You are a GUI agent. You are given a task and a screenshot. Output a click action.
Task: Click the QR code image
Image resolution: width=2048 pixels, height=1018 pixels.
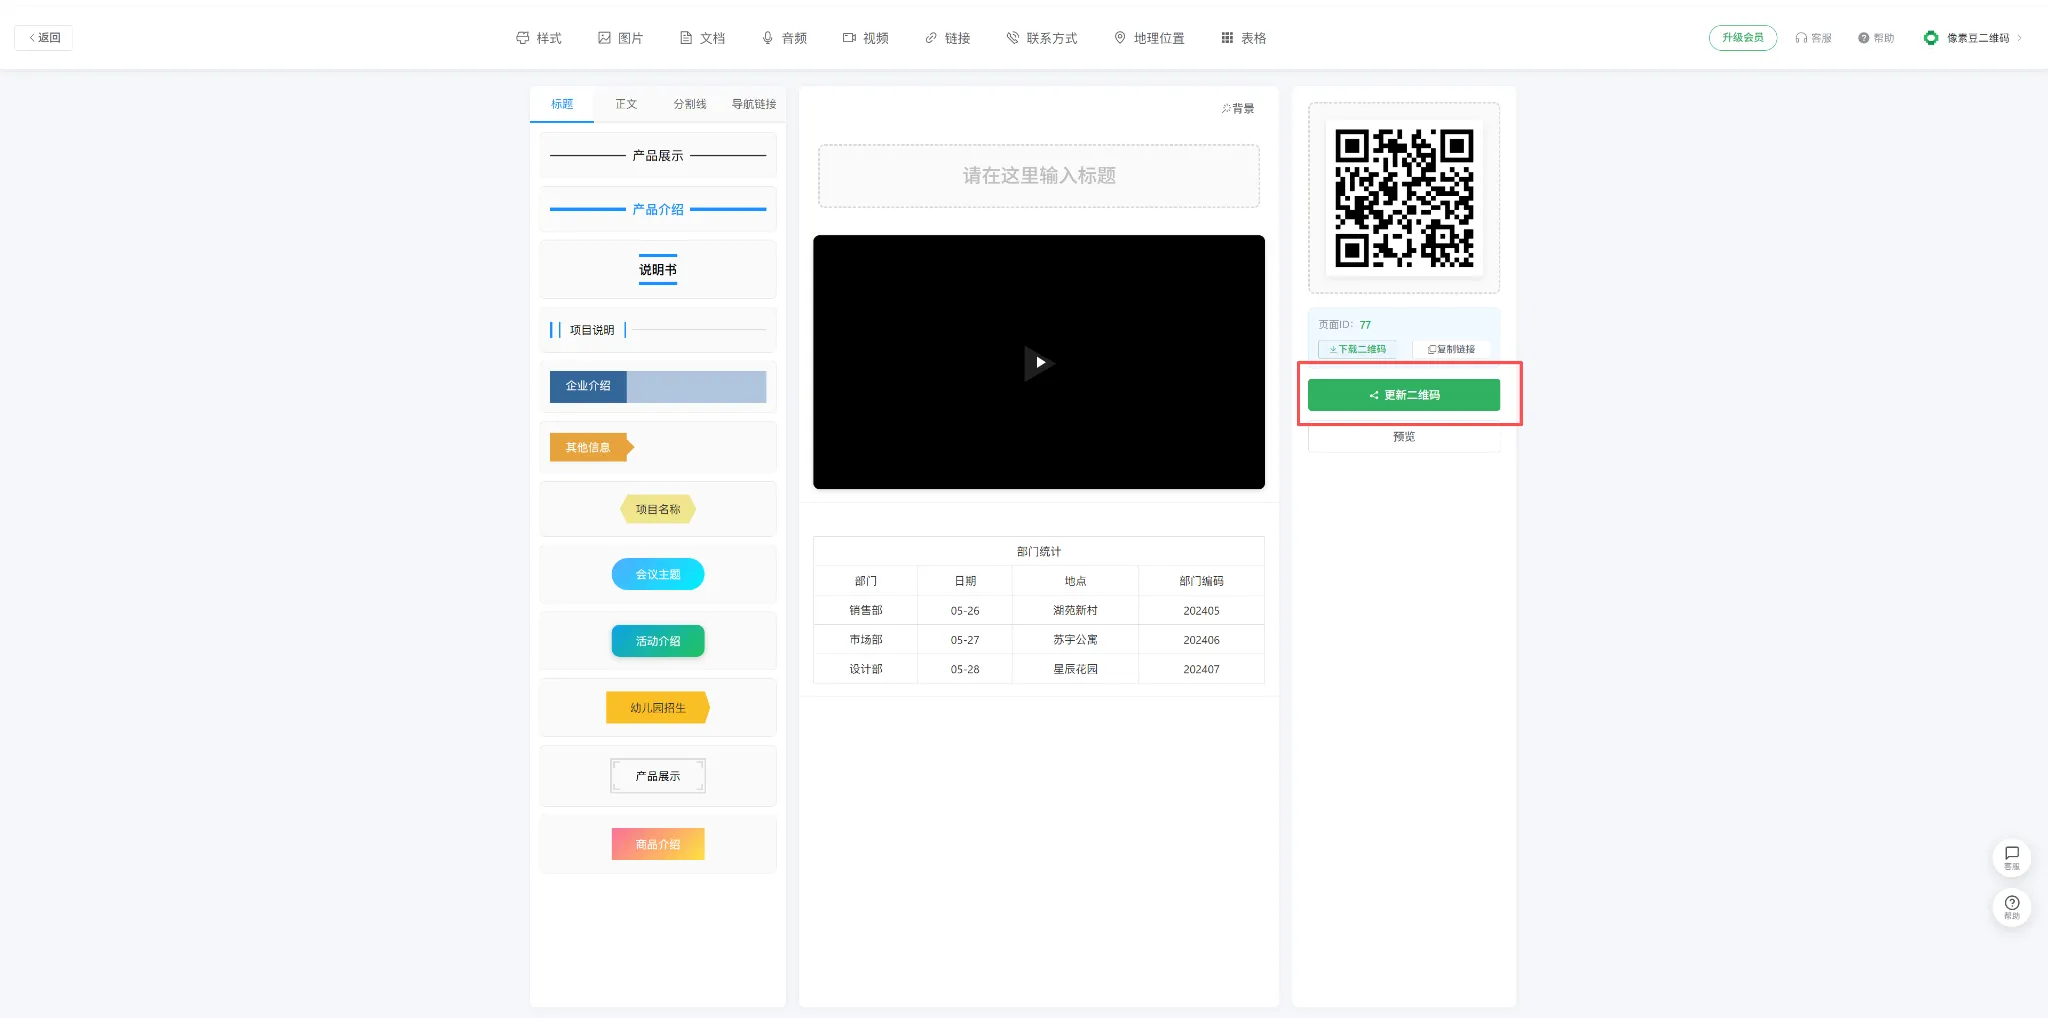1404,198
